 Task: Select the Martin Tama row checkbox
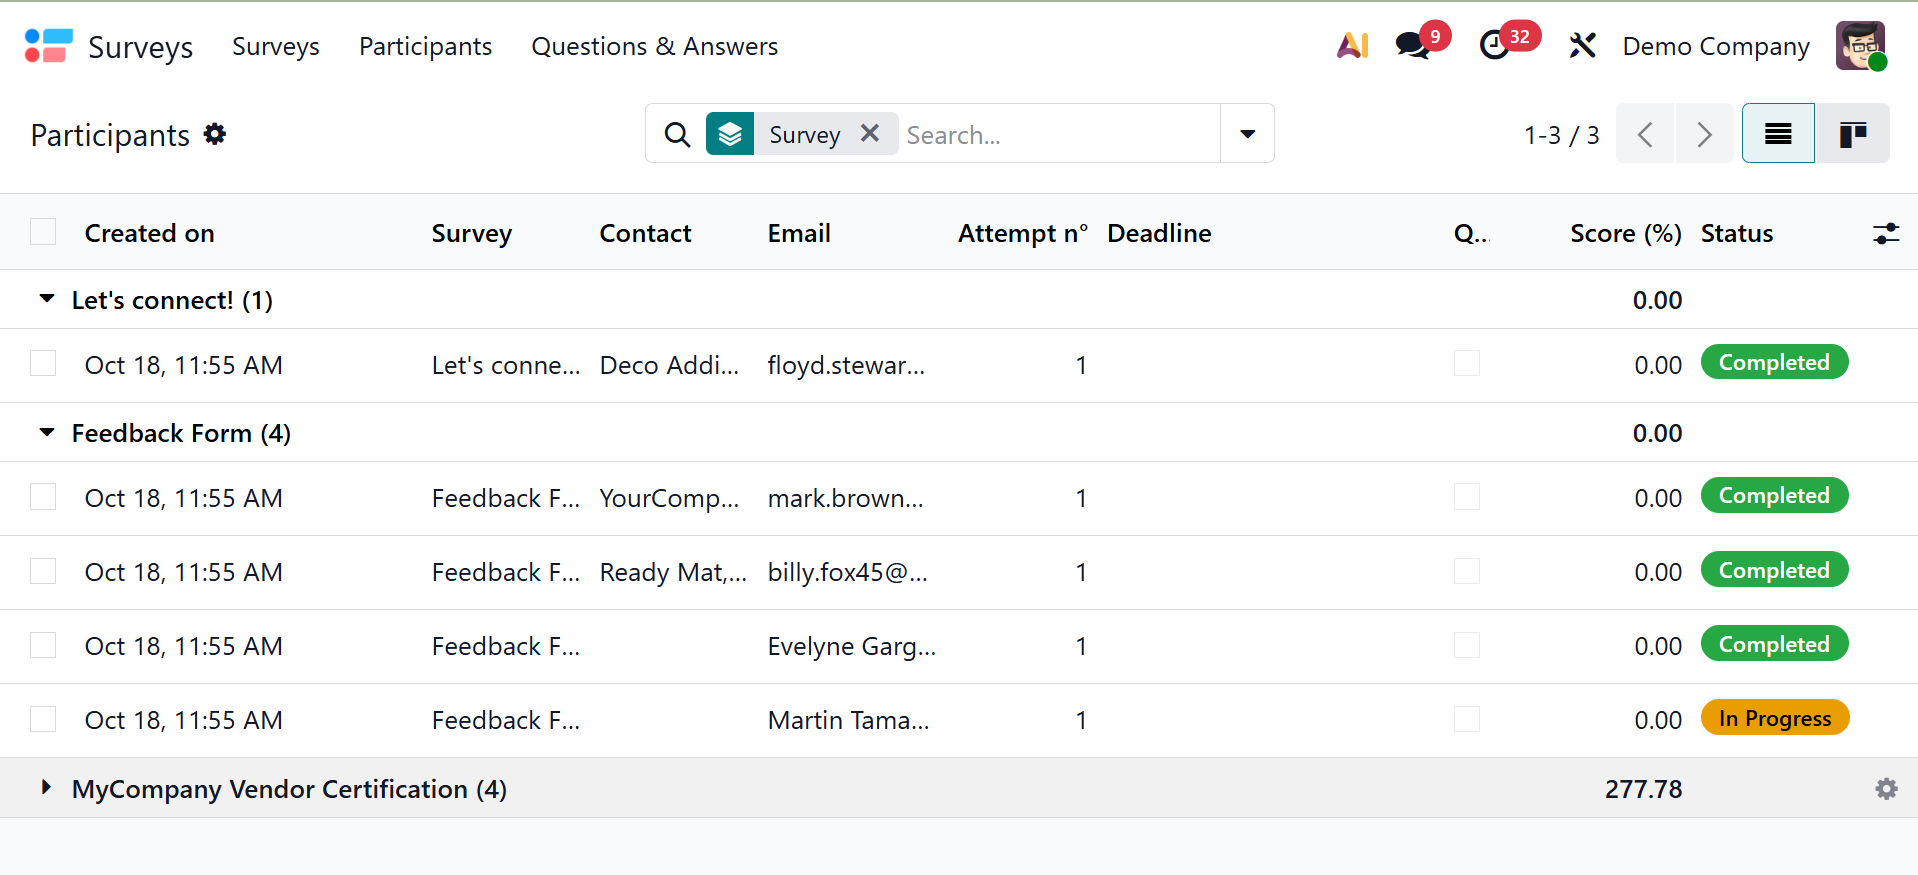coord(43,719)
